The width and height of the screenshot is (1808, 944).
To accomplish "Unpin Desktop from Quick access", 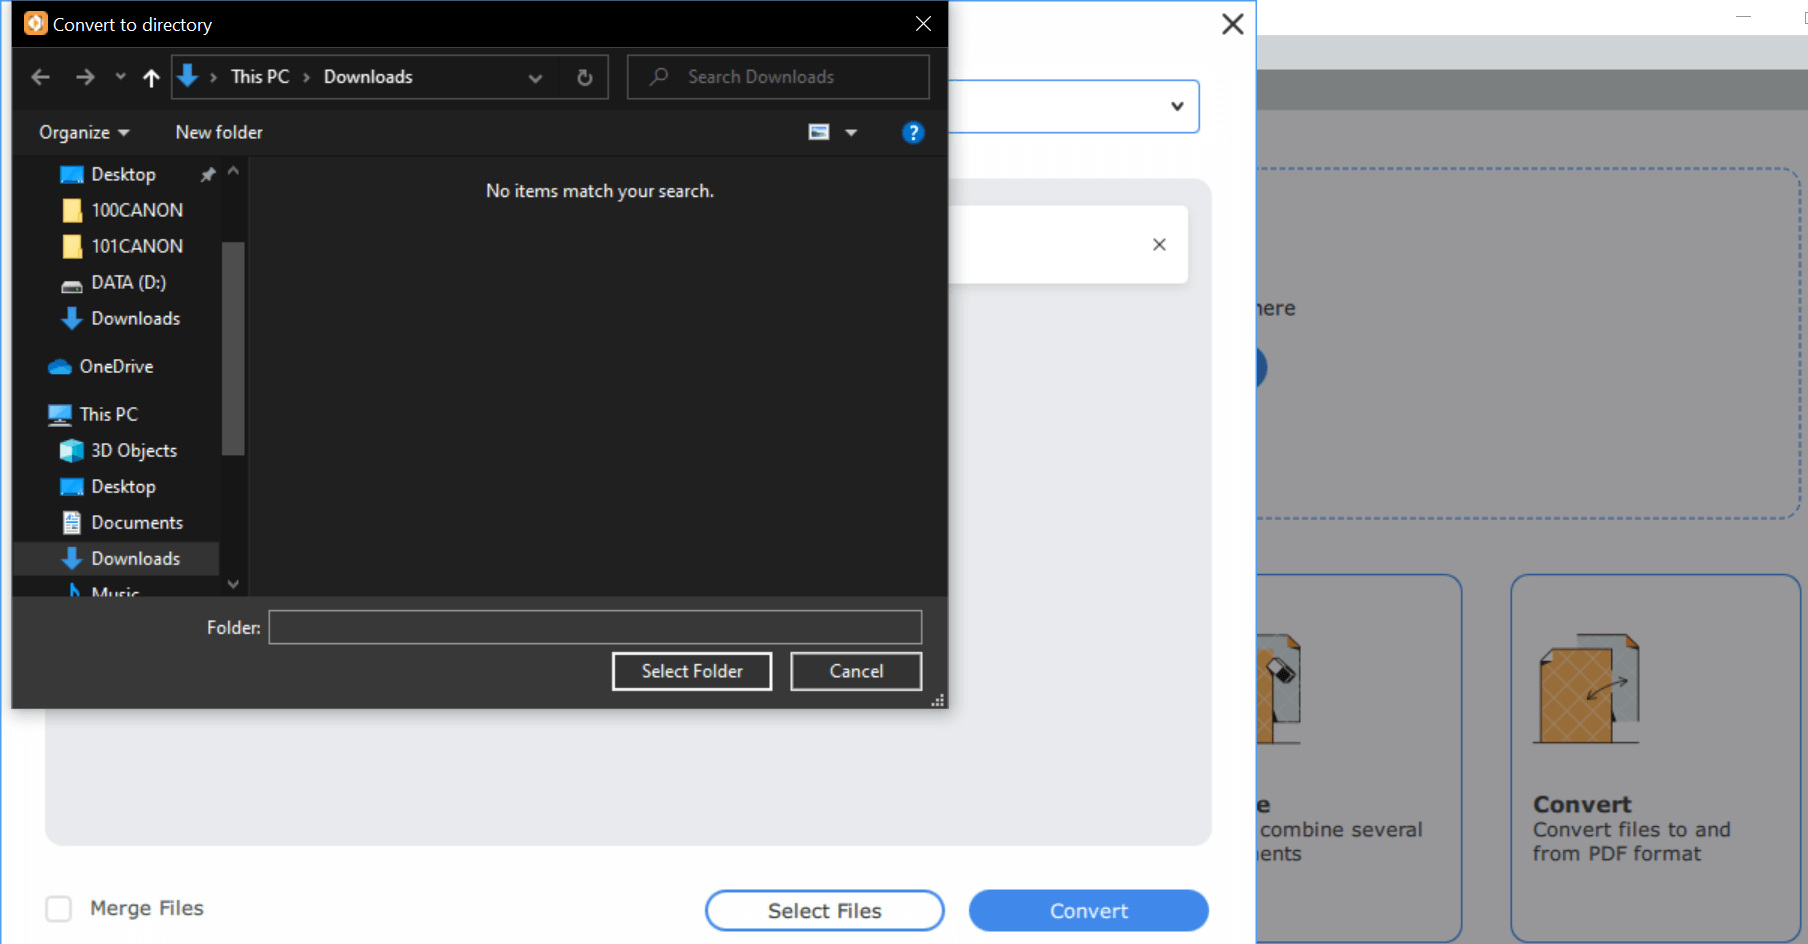I will pos(208,173).
